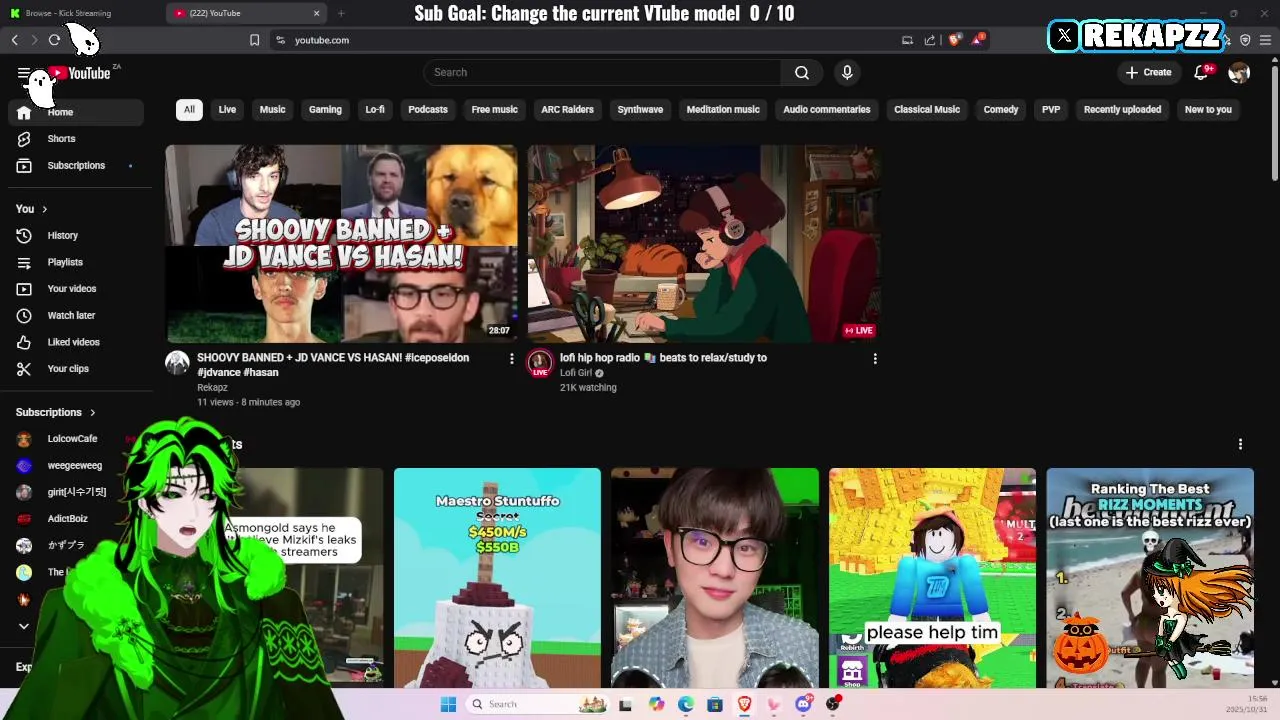Image resolution: width=1280 pixels, height=720 pixels.
Task: Bookmark this page icon in address bar
Action: (x=254, y=40)
